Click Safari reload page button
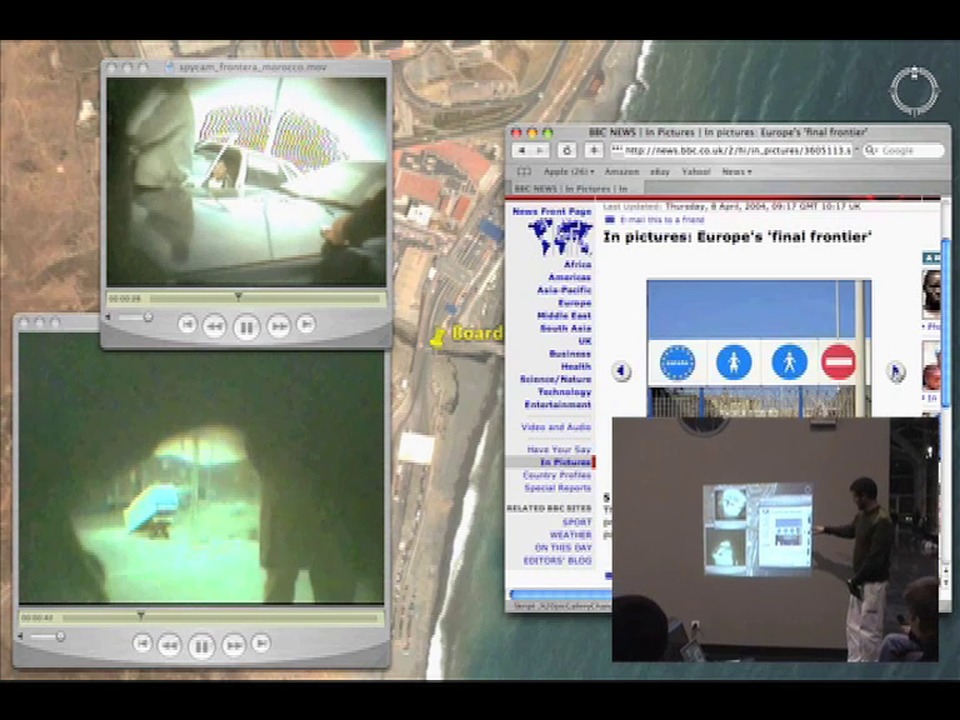Image resolution: width=960 pixels, height=720 pixels. [x=566, y=150]
